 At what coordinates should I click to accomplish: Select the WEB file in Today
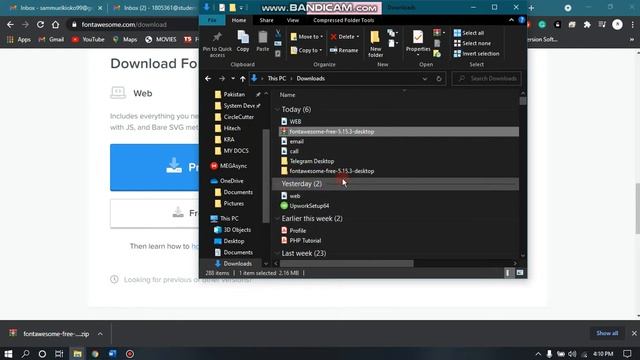coord(295,122)
